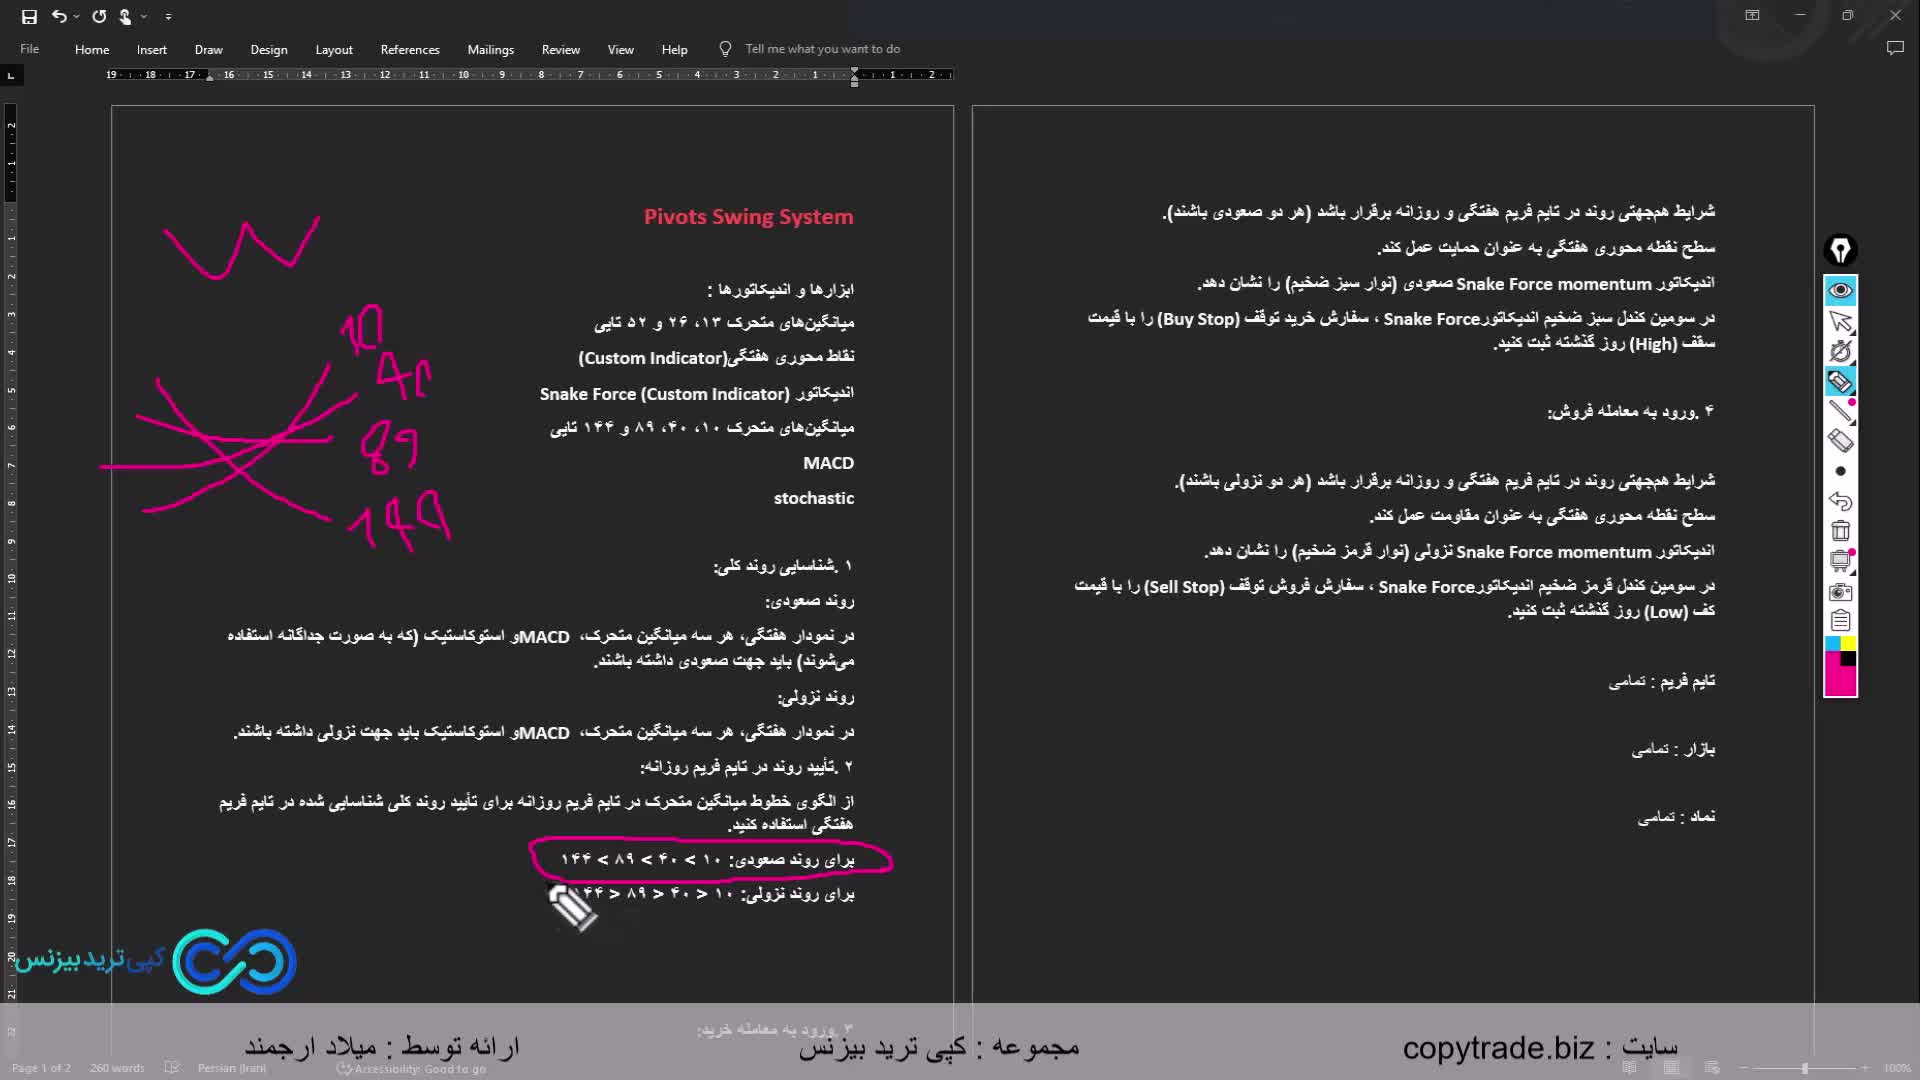This screenshot has height=1080, width=1920.
Task: Switch to cursor mode via the arrow icon
Action: click(x=1843, y=321)
